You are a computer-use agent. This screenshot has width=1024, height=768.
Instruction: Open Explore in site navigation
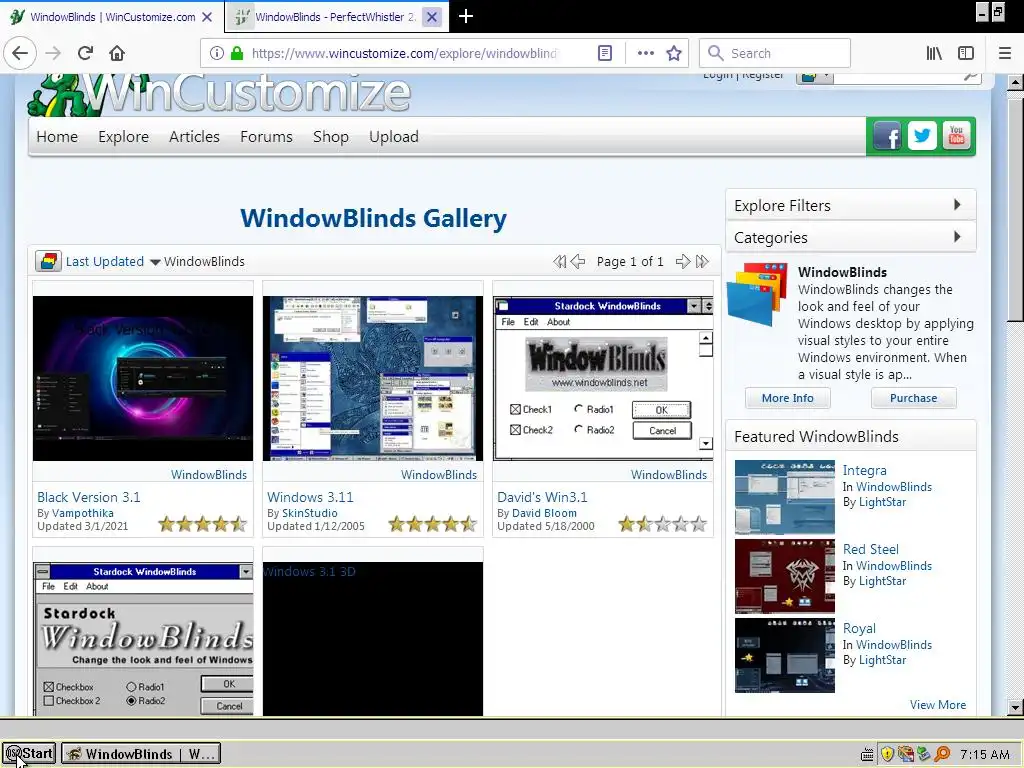click(123, 136)
